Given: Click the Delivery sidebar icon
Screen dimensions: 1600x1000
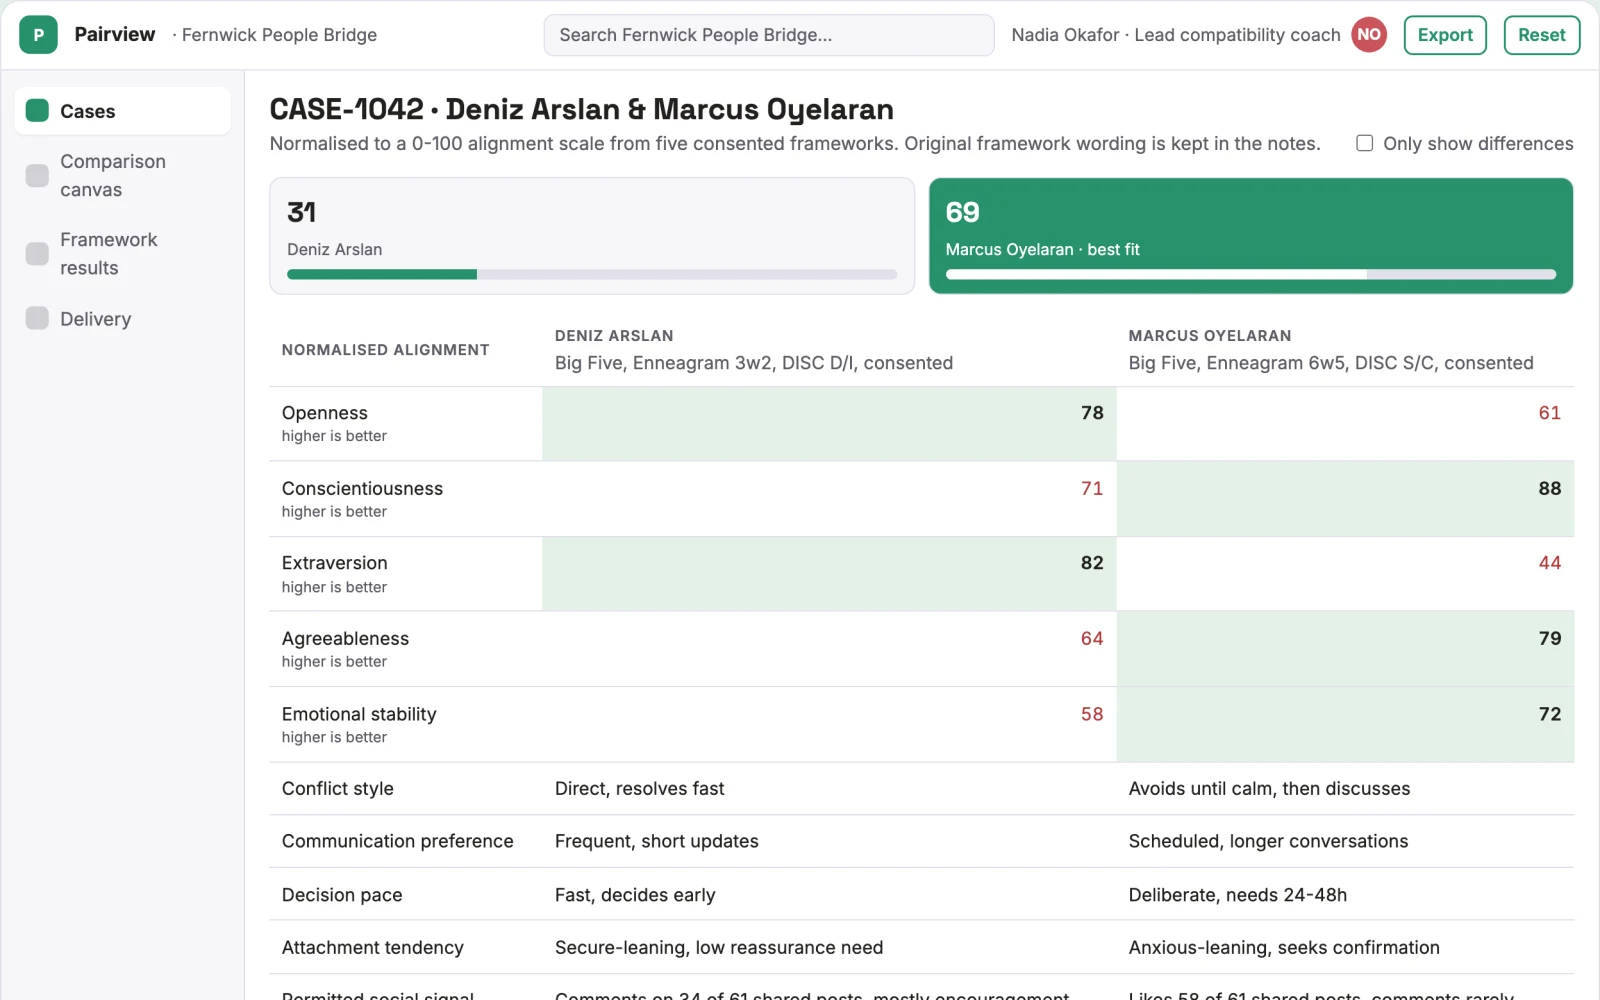Looking at the screenshot, I should [37, 318].
